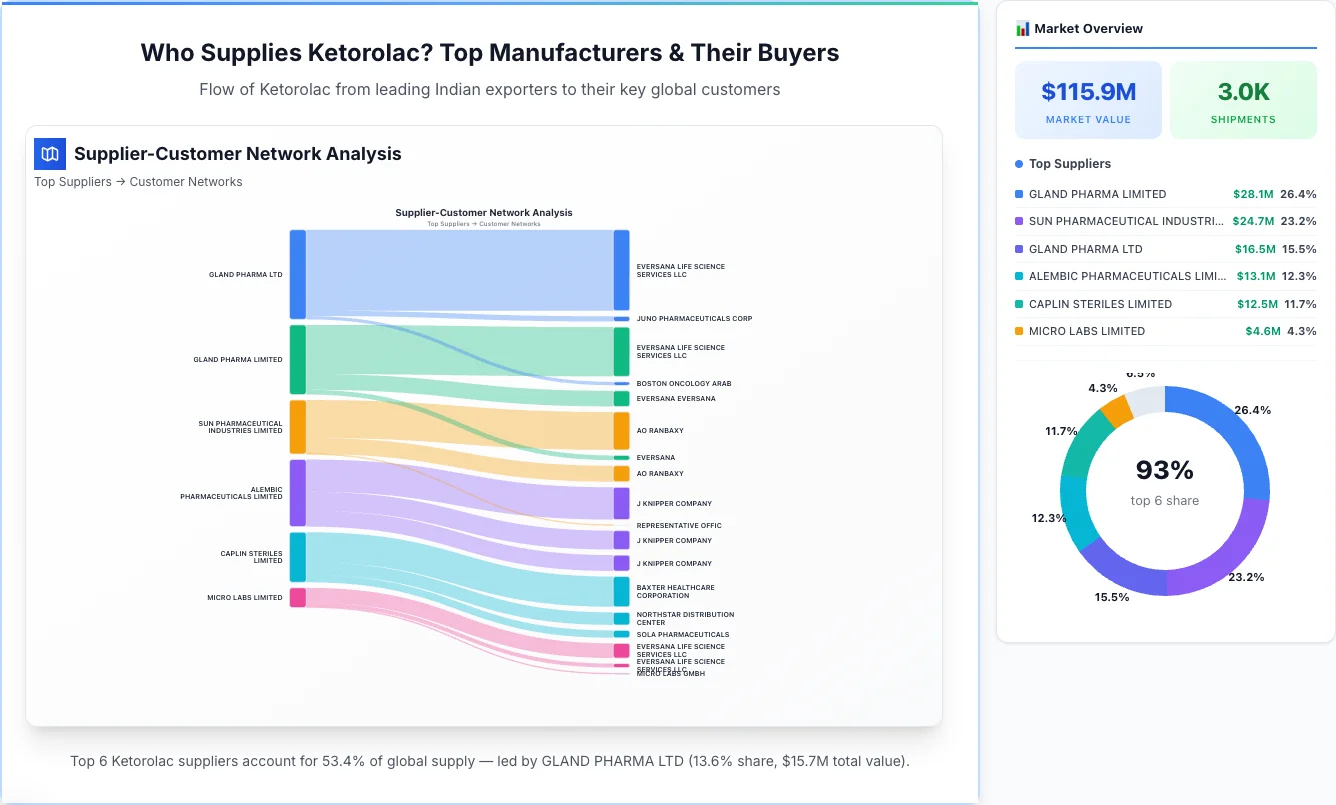Click the blue network analysis icon beside the panel title

49,154
